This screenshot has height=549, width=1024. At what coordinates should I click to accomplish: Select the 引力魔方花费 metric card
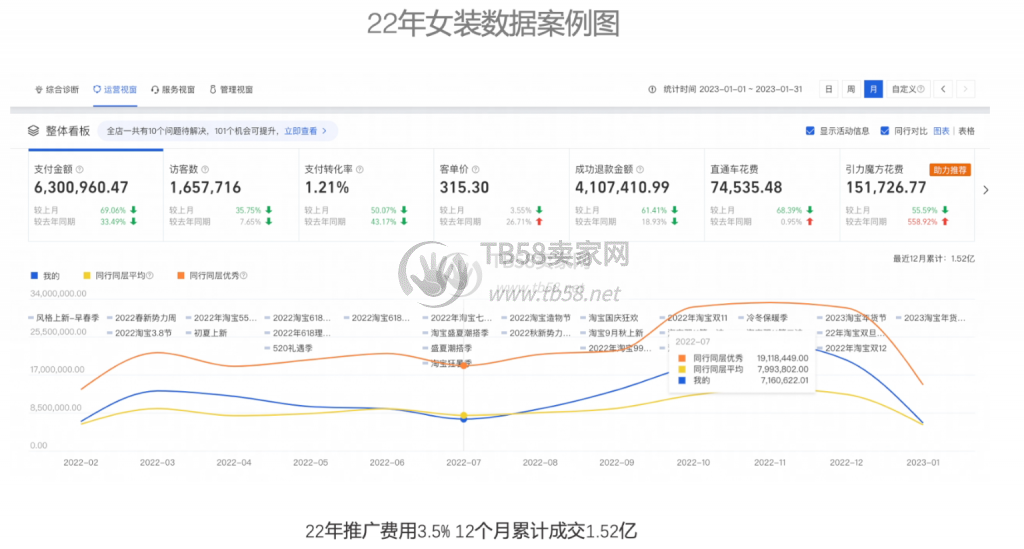tap(907, 195)
